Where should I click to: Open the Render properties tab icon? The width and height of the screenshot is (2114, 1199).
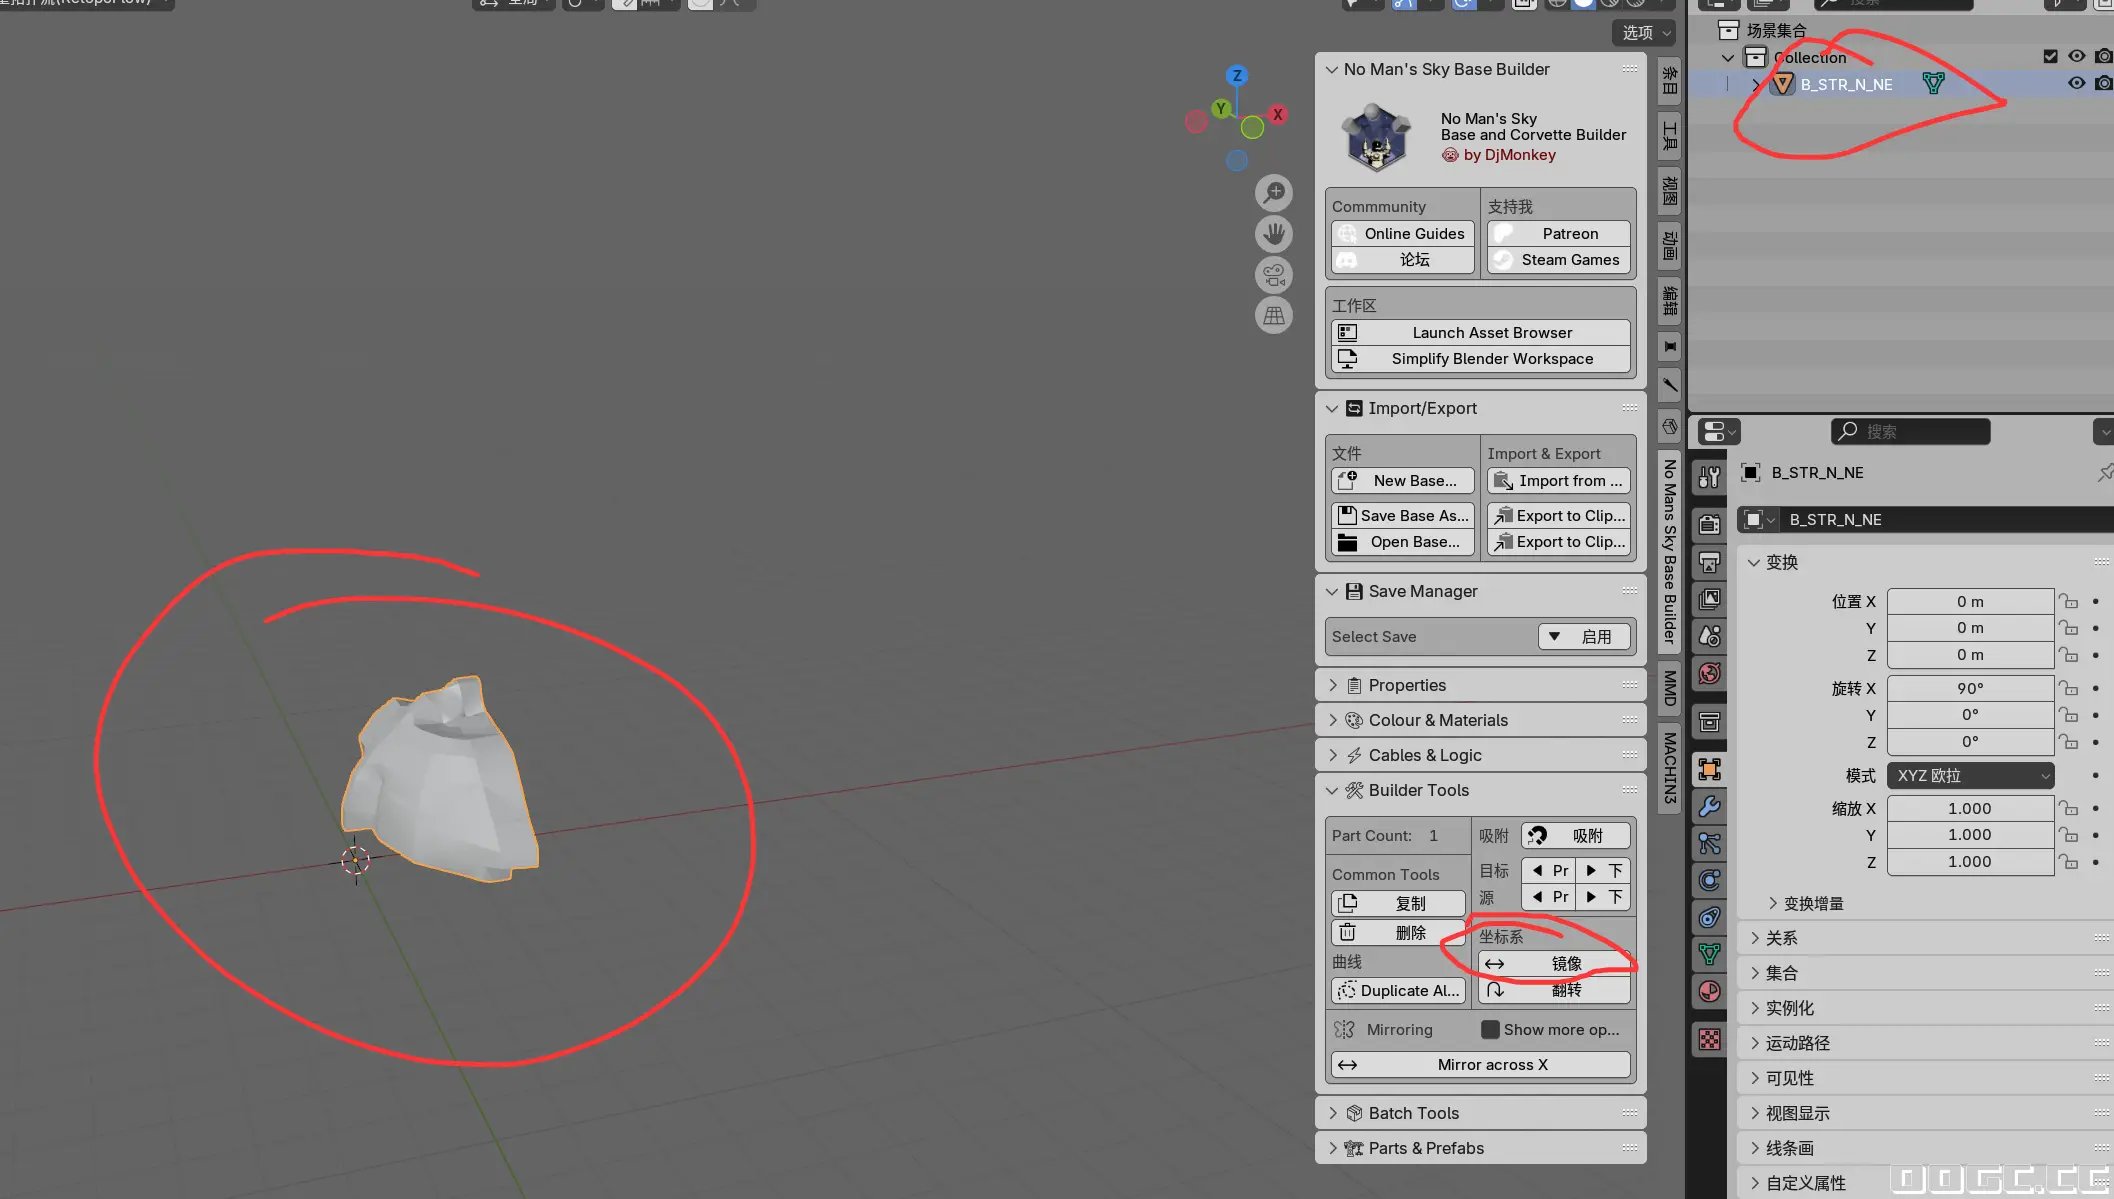point(1710,524)
